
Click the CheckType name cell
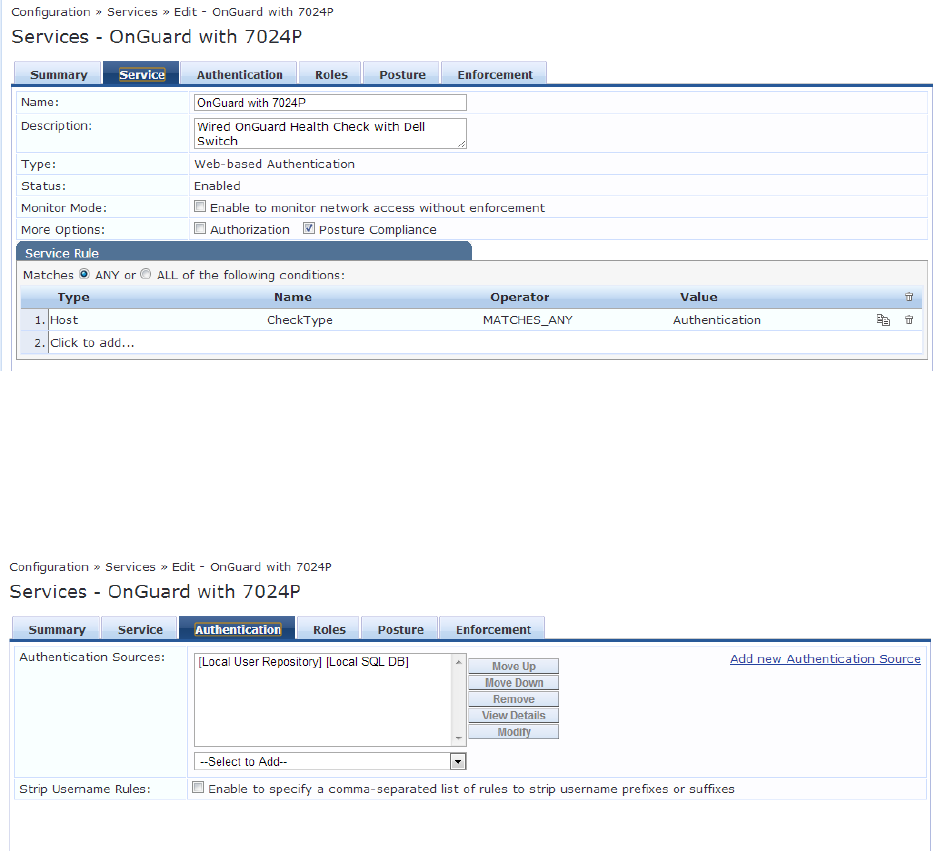pyautogui.click(x=299, y=320)
